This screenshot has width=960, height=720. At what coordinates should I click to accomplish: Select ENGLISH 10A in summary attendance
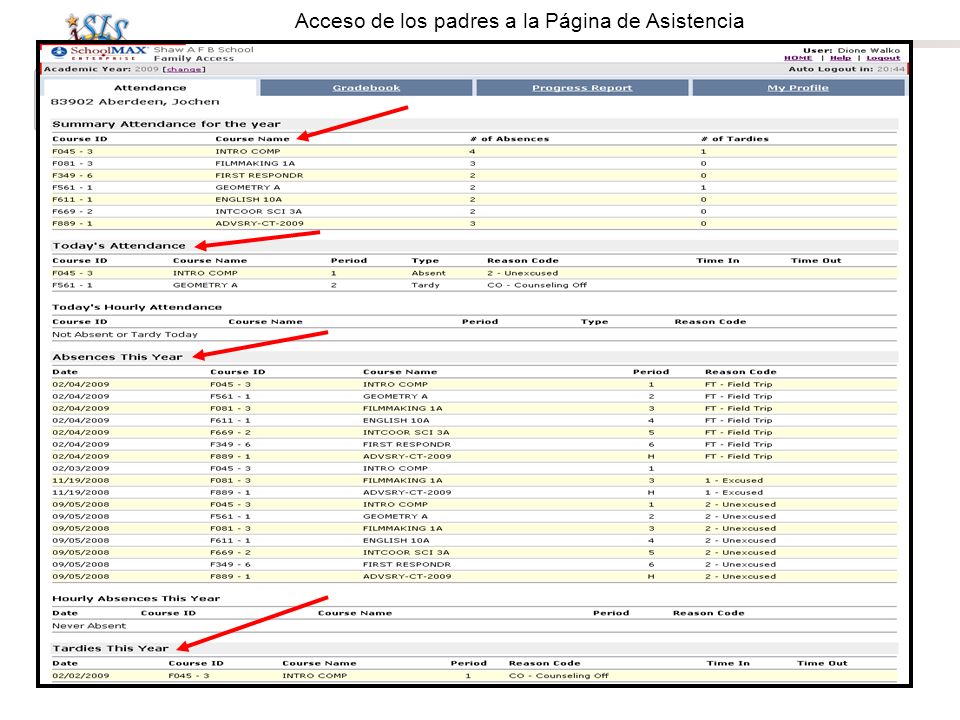(x=249, y=199)
